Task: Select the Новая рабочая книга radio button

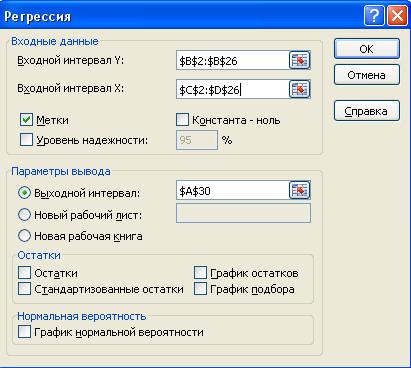Action: click(x=24, y=236)
